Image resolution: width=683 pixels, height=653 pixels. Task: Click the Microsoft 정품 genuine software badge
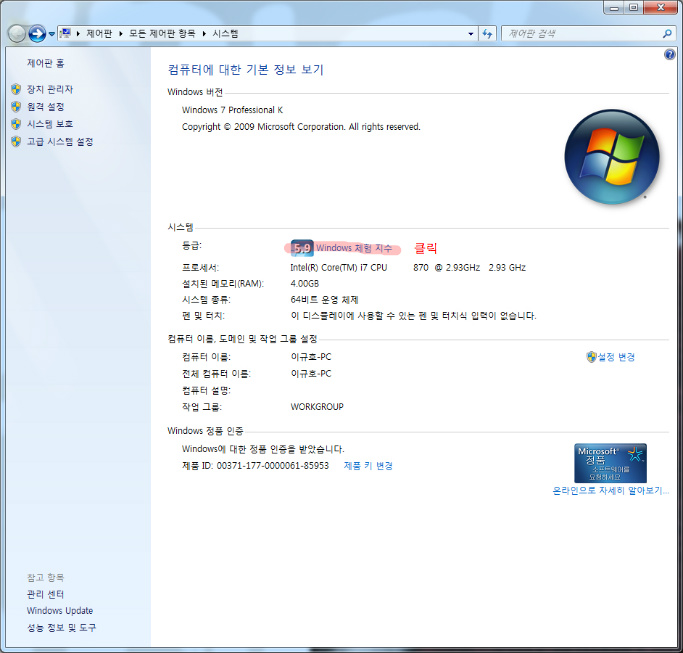pos(610,463)
